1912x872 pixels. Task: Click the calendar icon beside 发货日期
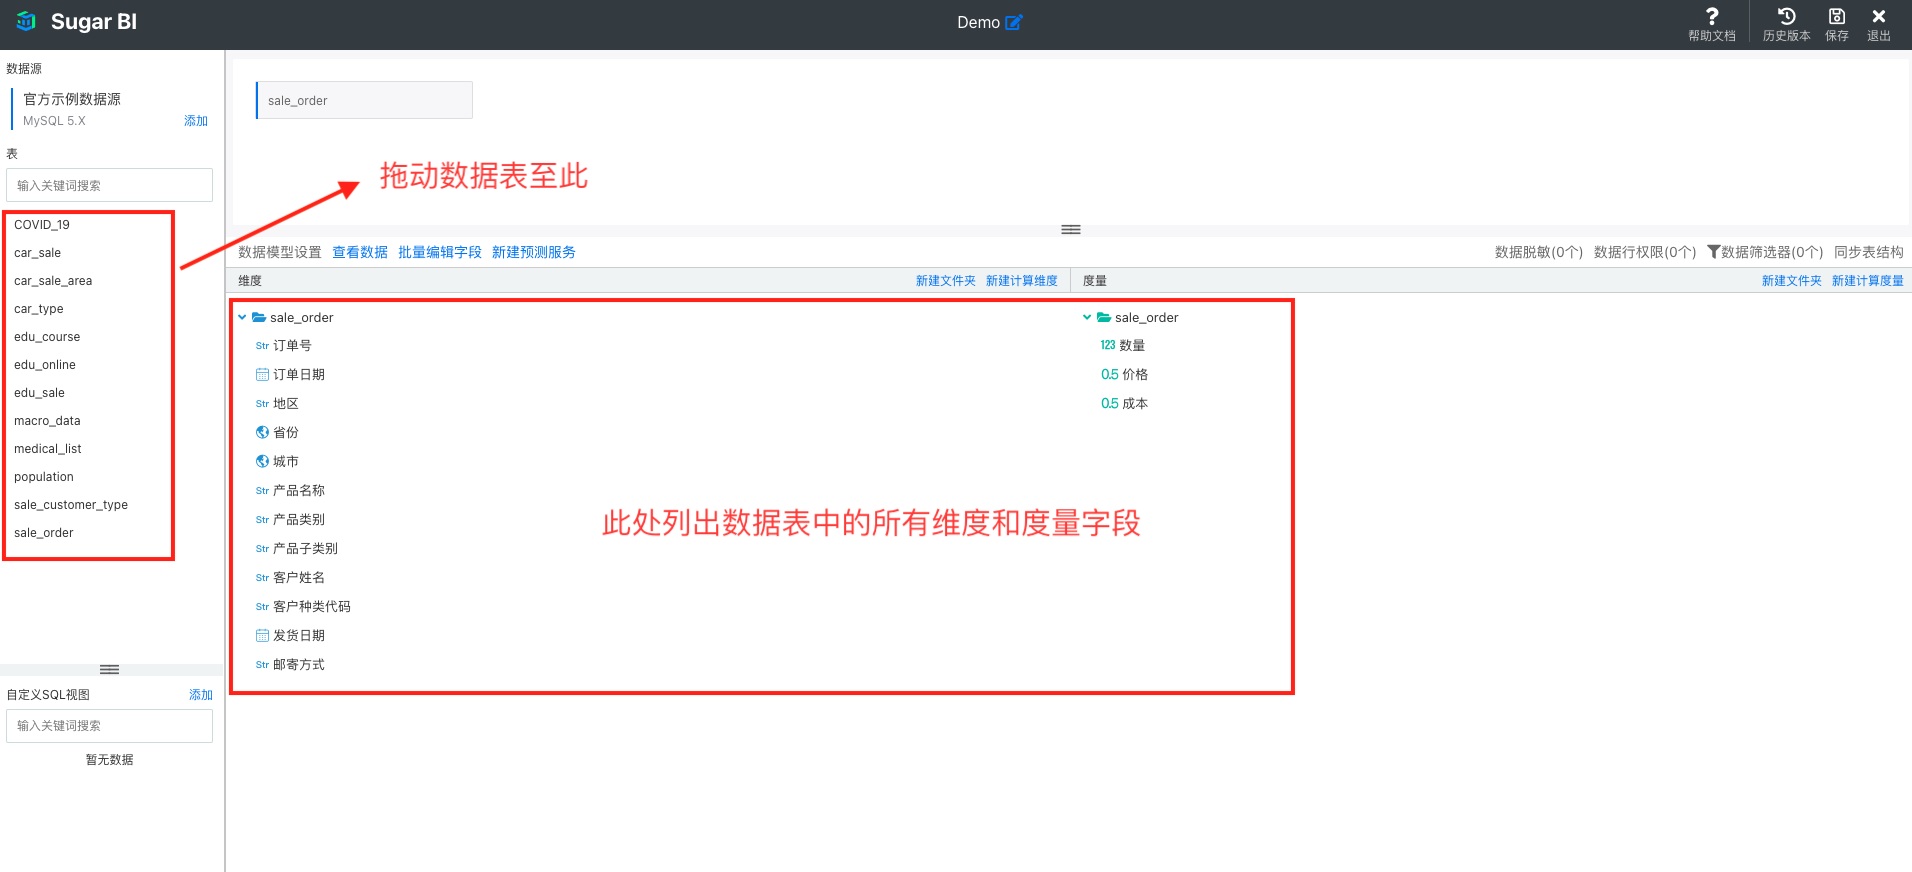pyautogui.click(x=262, y=636)
